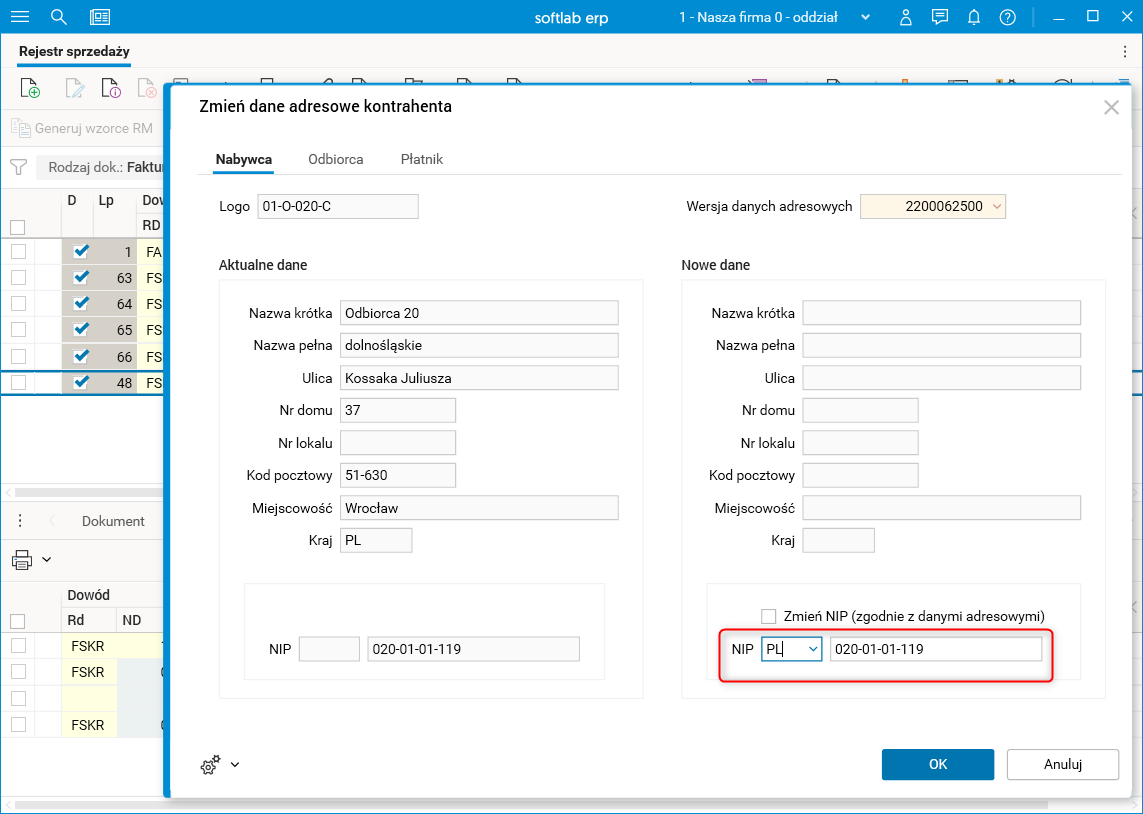Click the new Nazwa krótka input field
1143x814 pixels.
coord(941,313)
